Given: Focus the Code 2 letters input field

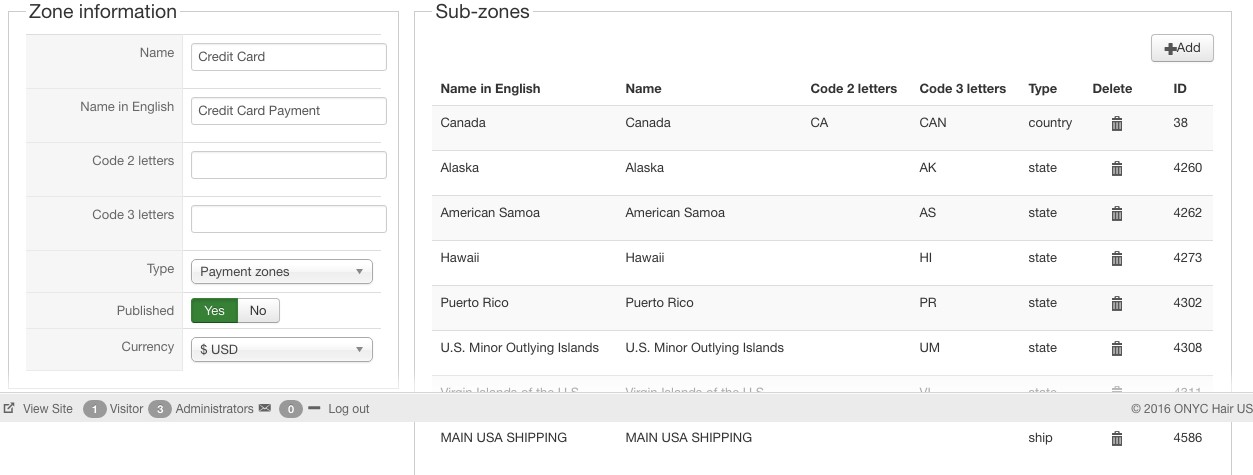Looking at the screenshot, I should point(288,165).
